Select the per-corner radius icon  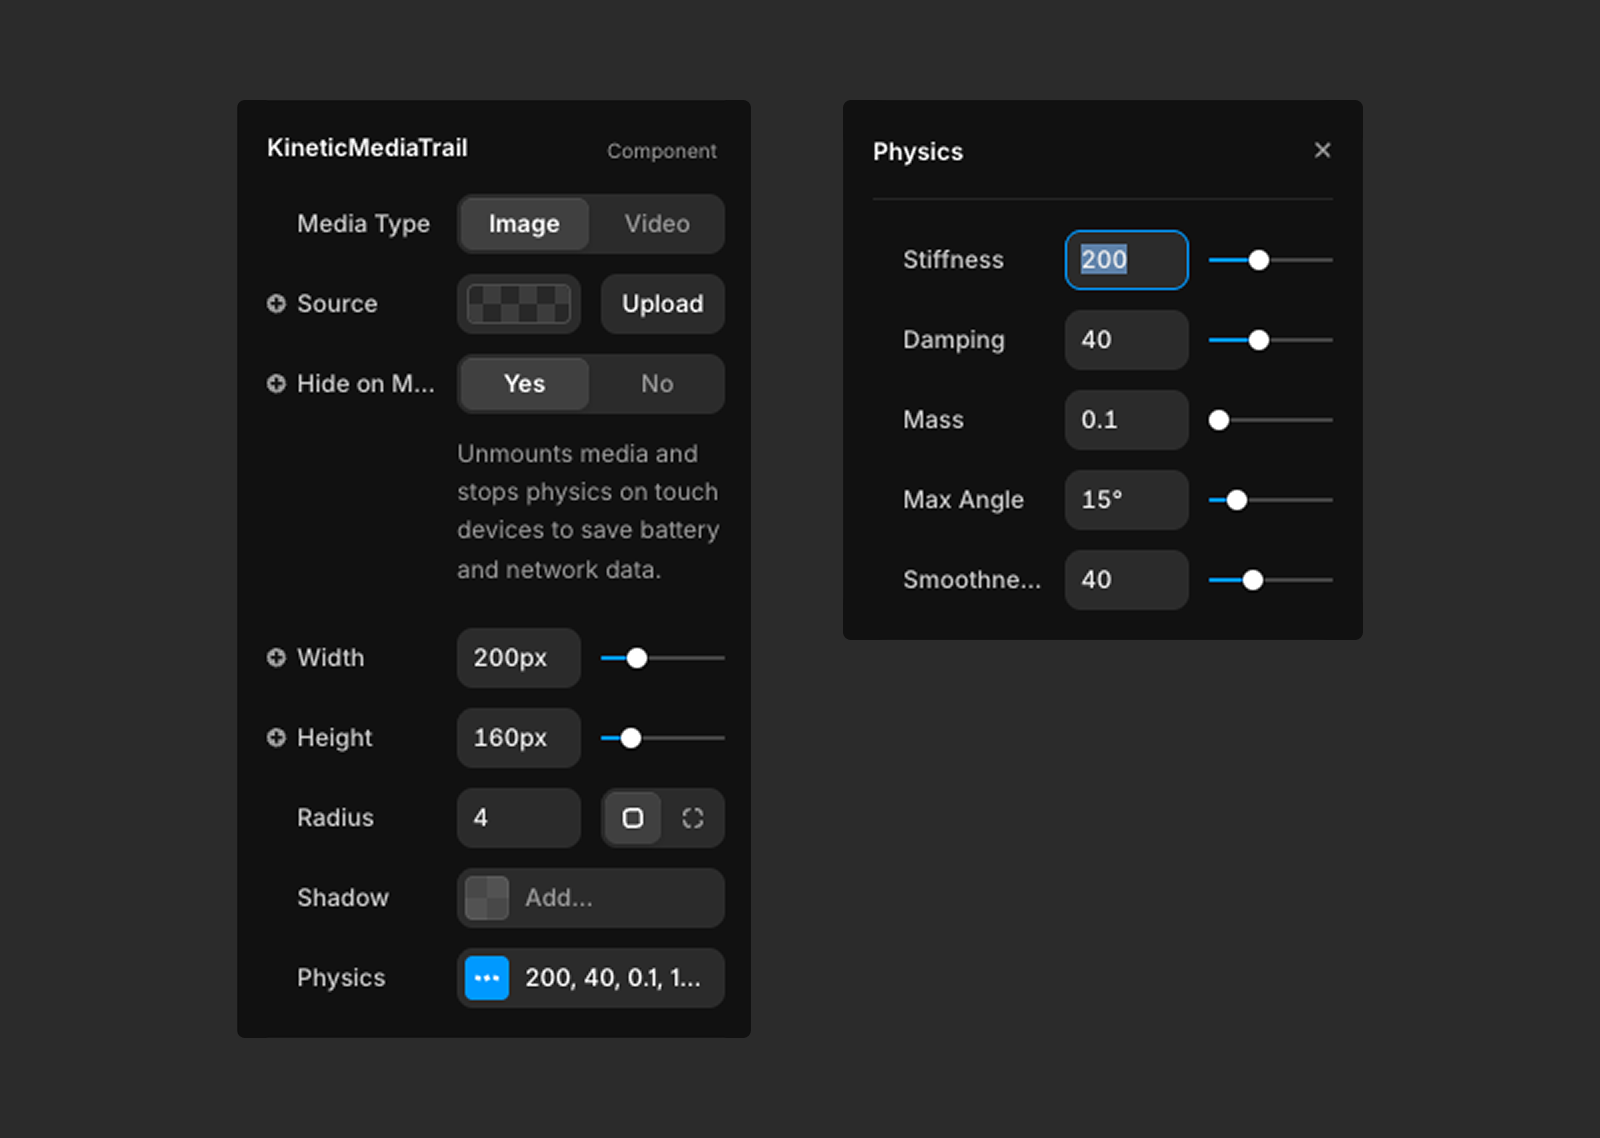click(692, 818)
